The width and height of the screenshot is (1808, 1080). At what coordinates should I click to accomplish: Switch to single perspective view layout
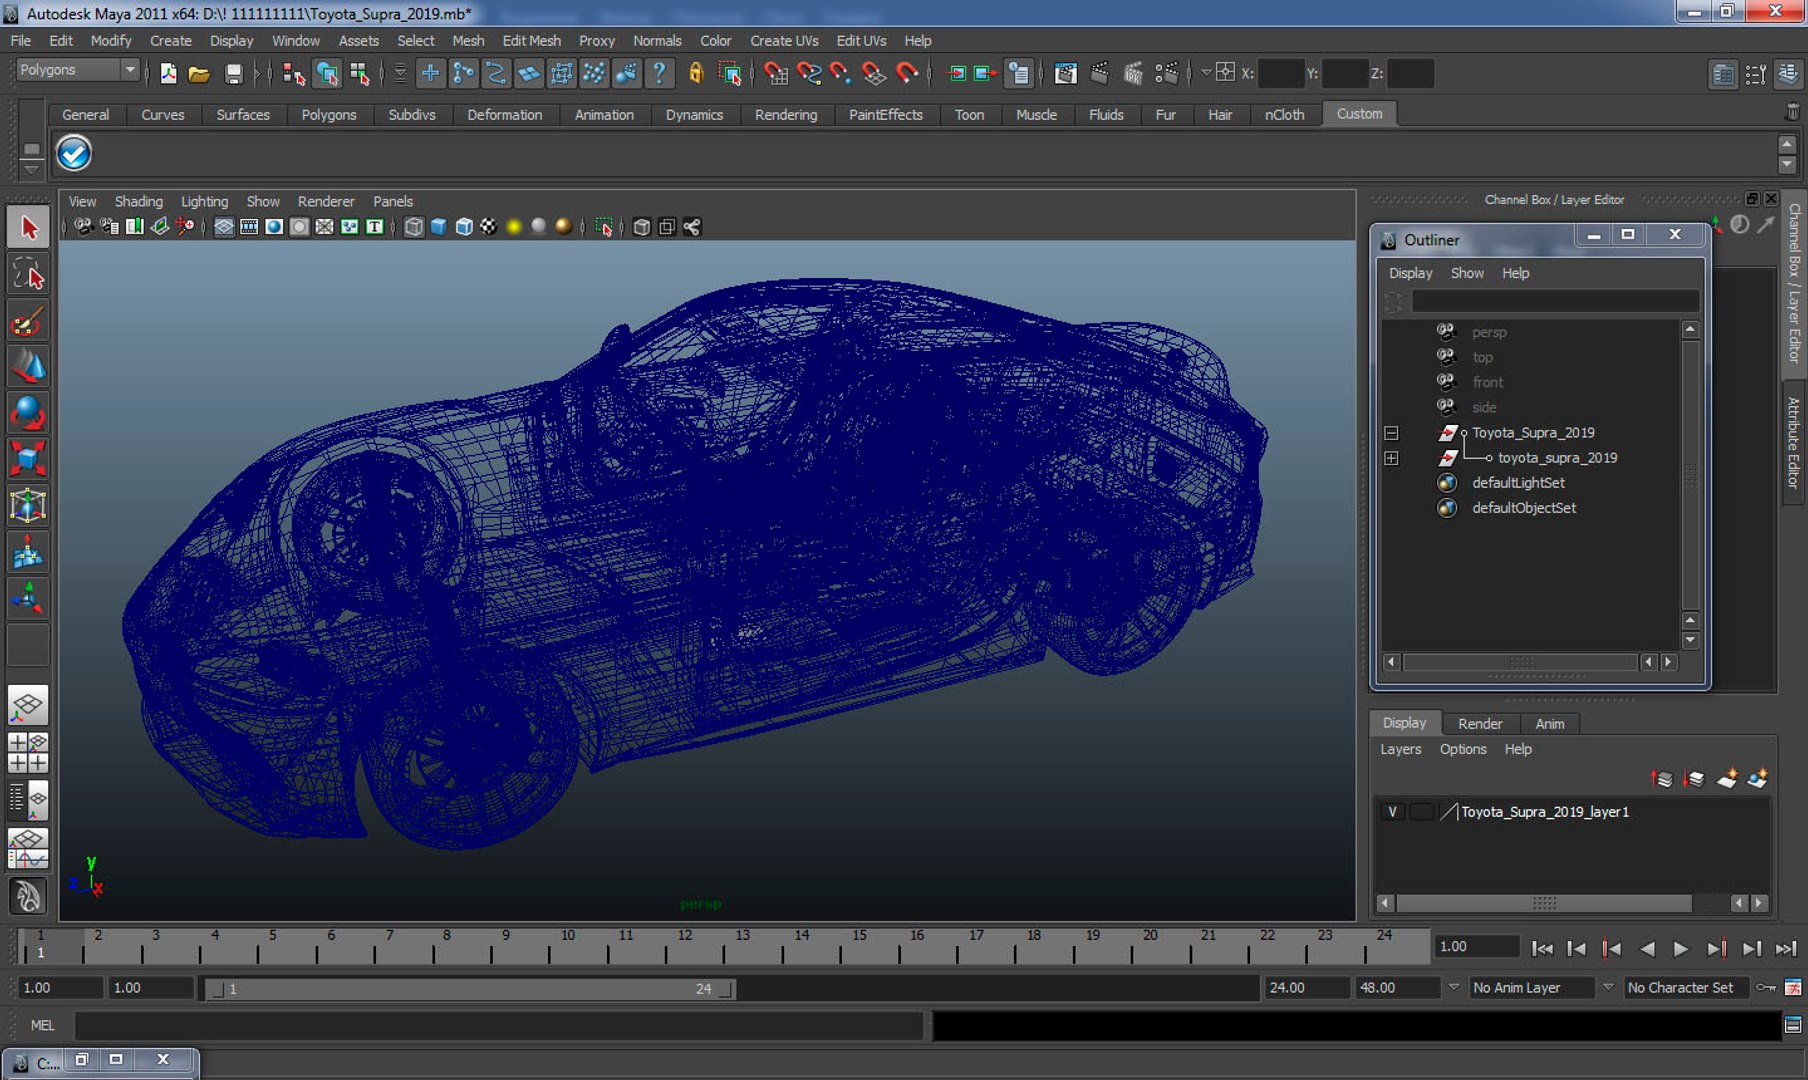click(x=28, y=705)
